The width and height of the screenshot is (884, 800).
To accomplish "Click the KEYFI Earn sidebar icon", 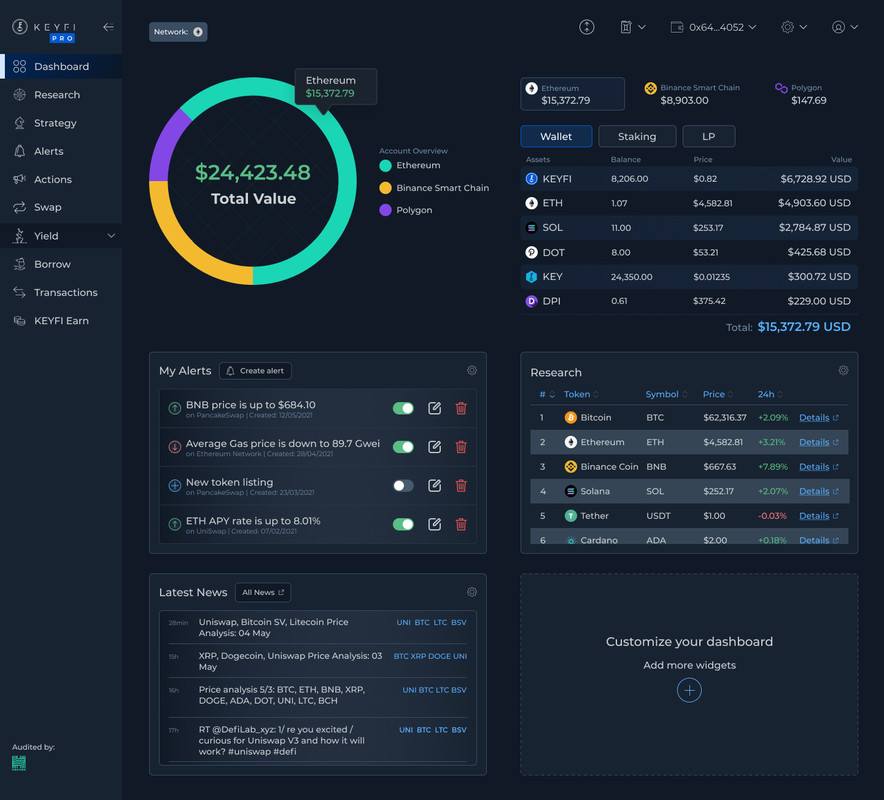I will click(x=20, y=321).
